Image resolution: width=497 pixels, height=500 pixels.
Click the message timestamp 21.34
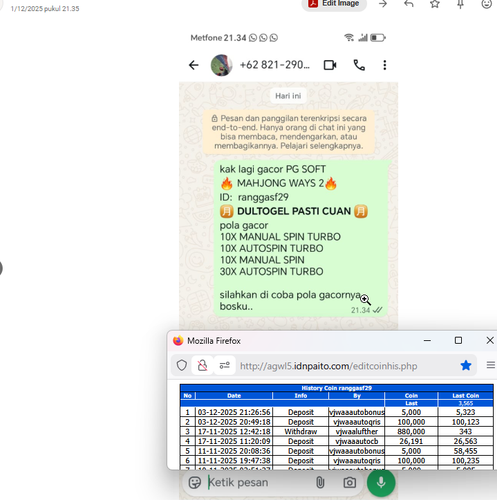360,310
